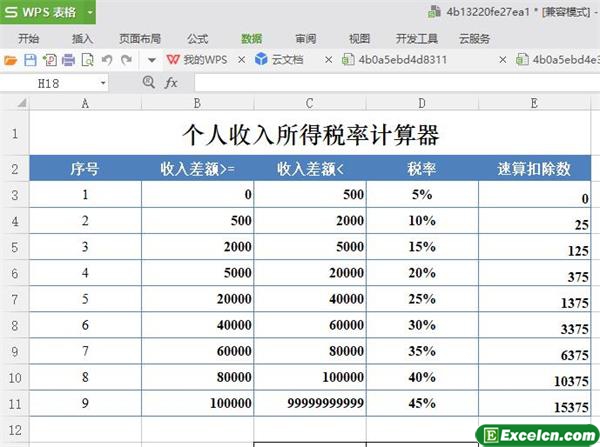Select column D header
600x447 pixels.
[x=422, y=103]
